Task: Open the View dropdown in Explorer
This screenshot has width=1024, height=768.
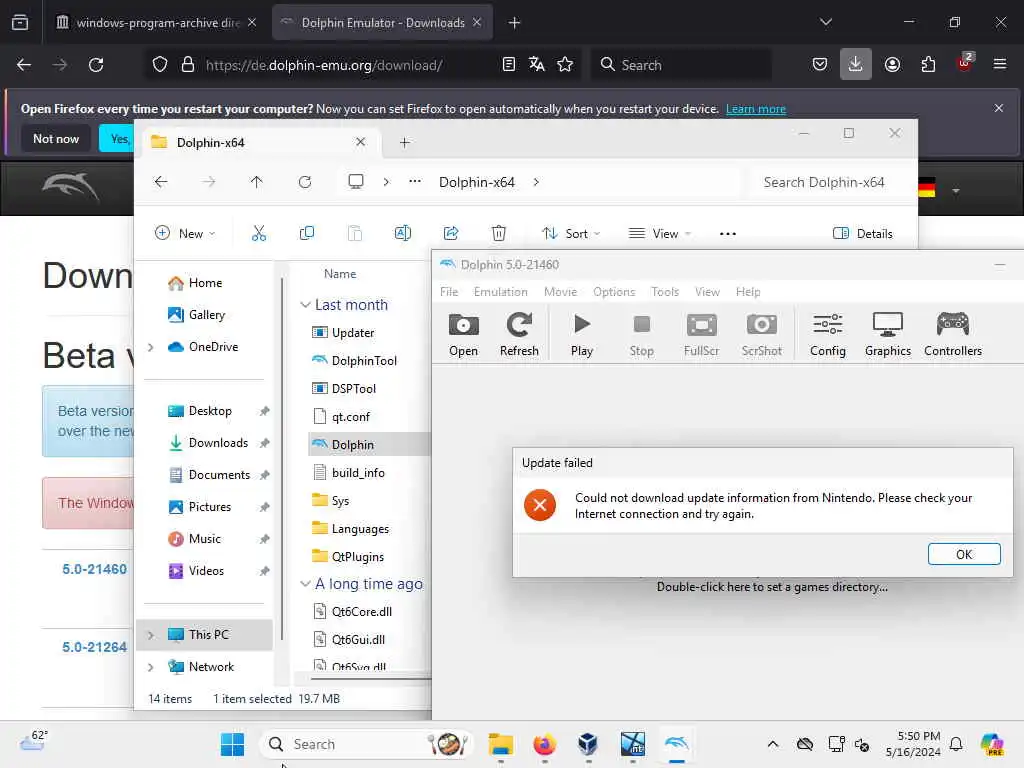Action: [x=660, y=233]
